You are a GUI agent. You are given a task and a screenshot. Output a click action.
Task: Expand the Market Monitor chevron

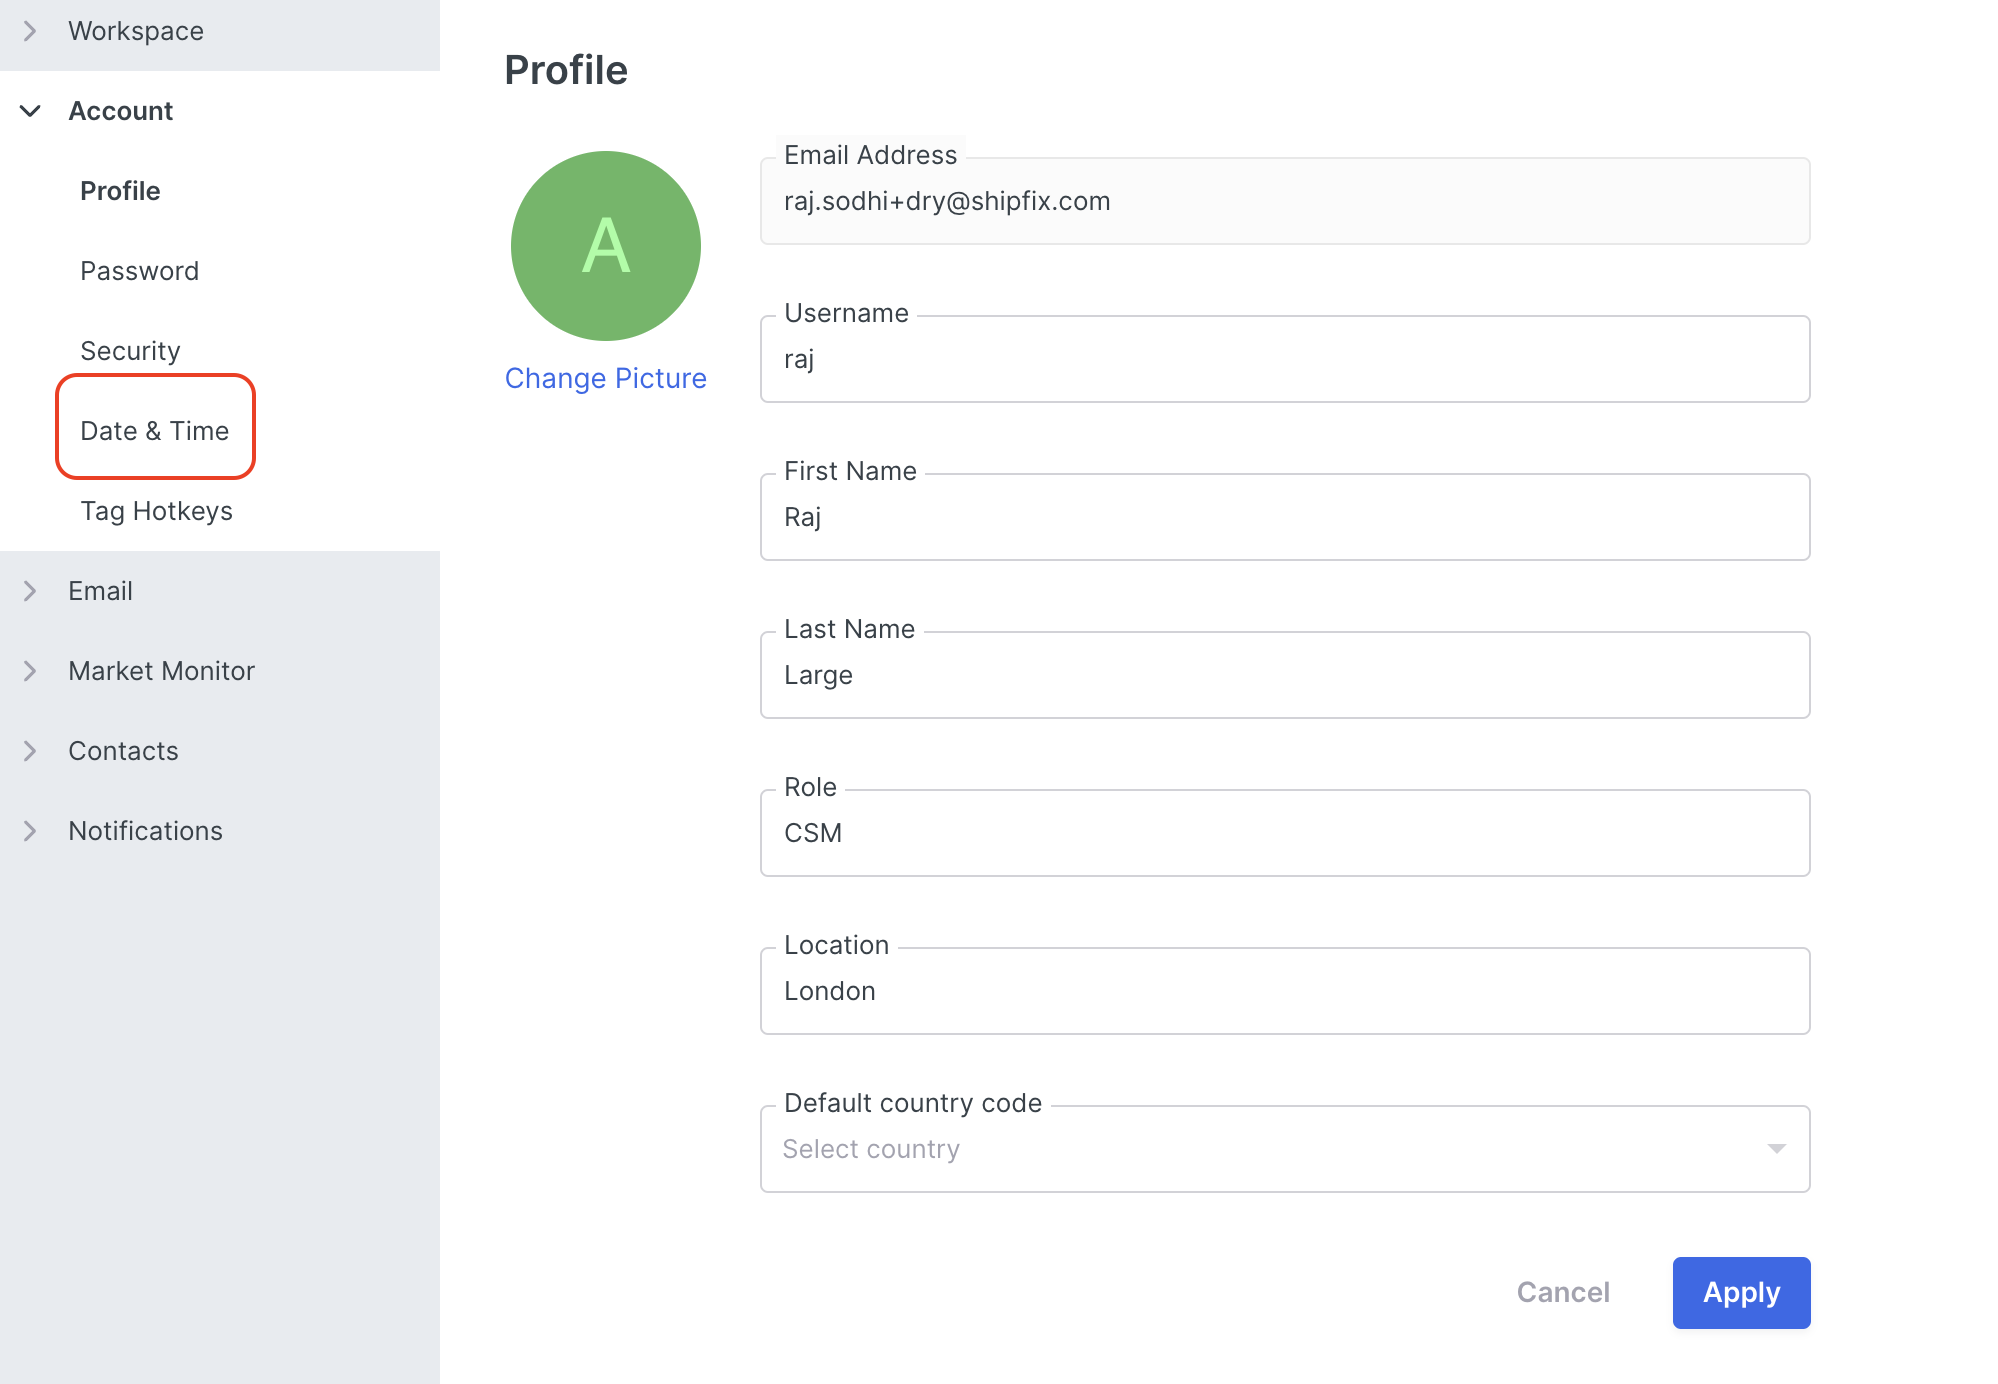pyautogui.click(x=30, y=671)
